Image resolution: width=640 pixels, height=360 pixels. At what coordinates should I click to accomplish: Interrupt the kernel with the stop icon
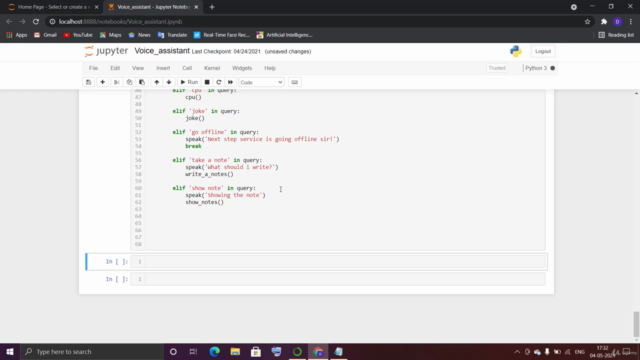point(207,82)
